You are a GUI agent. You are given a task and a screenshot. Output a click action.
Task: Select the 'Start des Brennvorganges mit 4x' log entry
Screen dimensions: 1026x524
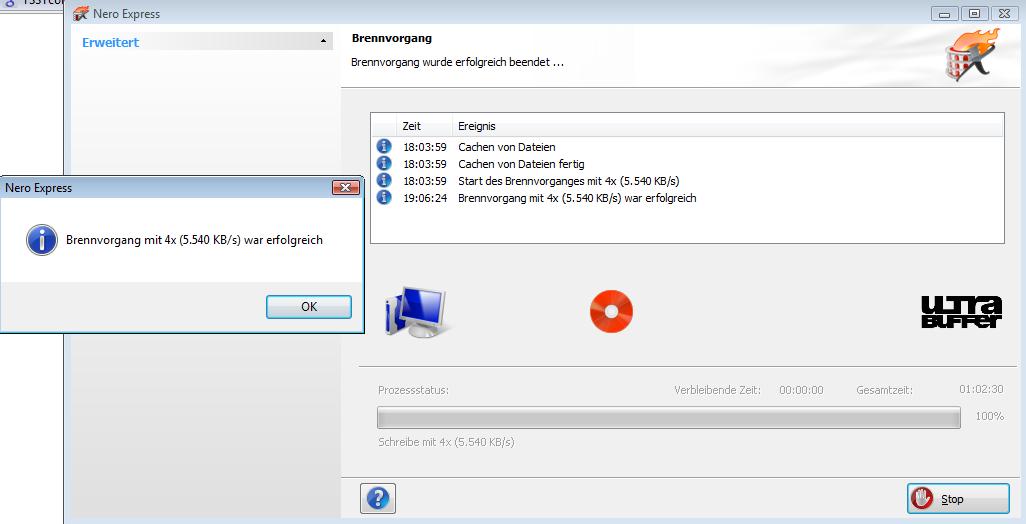click(x=687, y=181)
